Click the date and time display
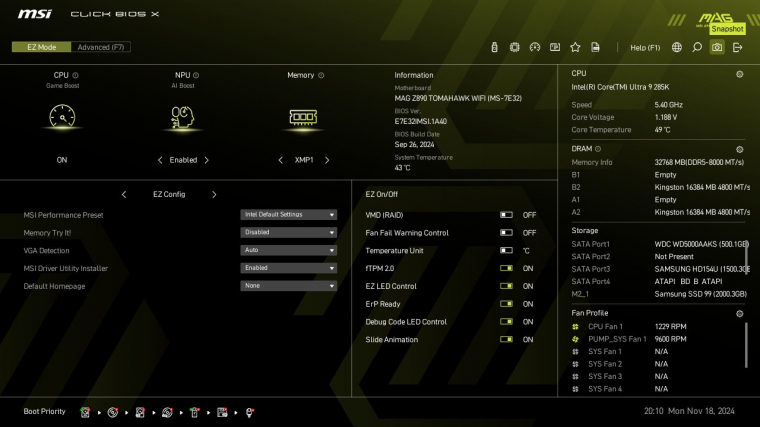Viewport: 760px width, 427px height. pyautogui.click(x=689, y=411)
